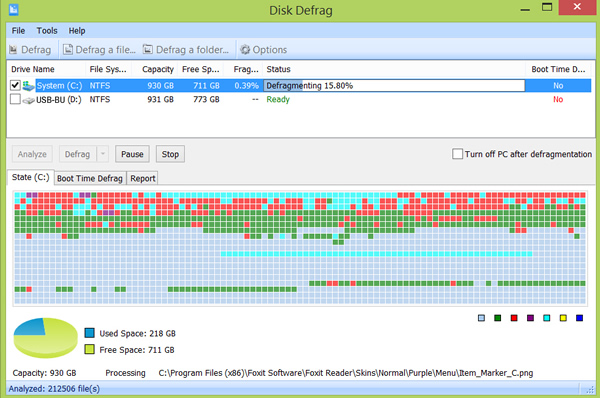Click the Used Space: 218 GB text

(137, 333)
